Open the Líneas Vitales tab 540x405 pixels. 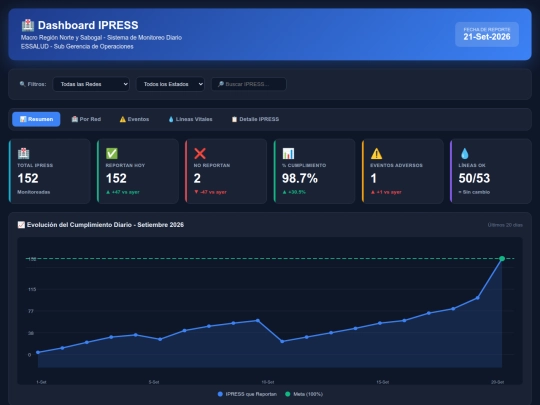click(190, 119)
